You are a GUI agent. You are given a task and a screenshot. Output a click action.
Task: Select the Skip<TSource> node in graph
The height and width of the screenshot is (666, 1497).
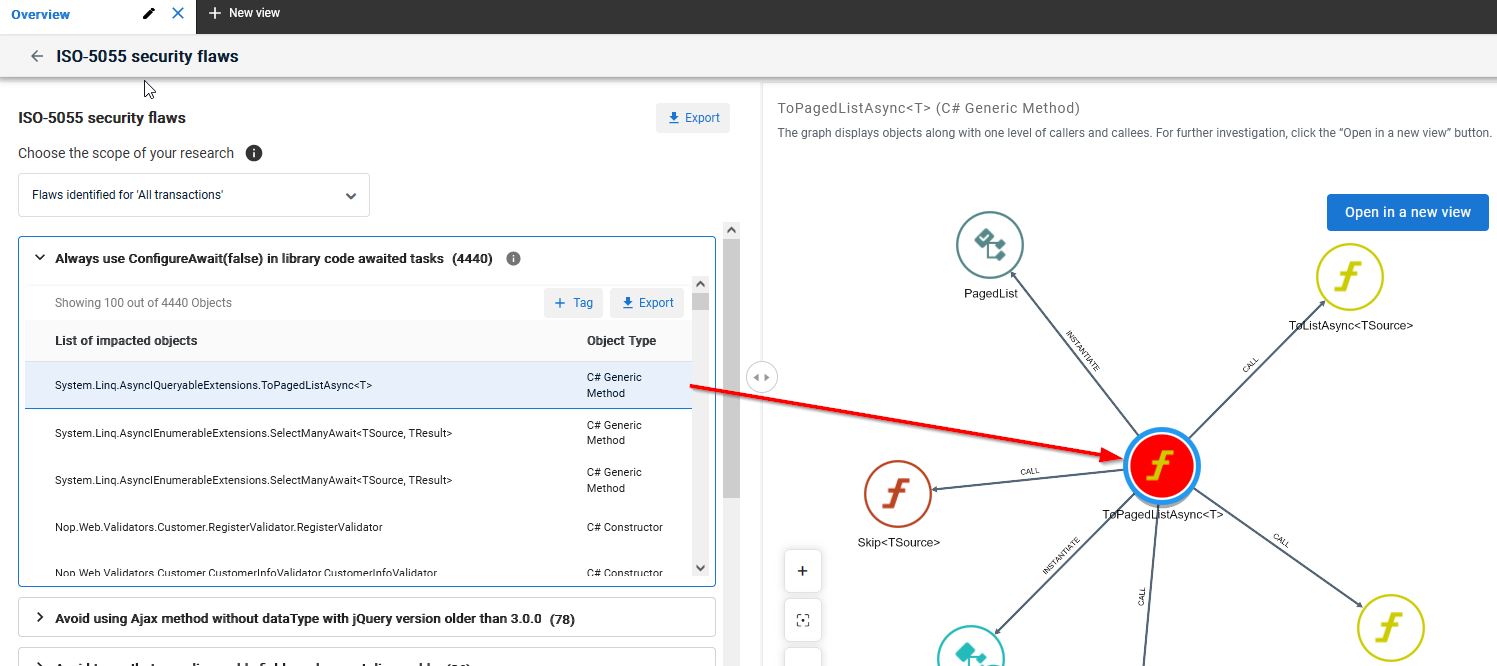click(898, 494)
